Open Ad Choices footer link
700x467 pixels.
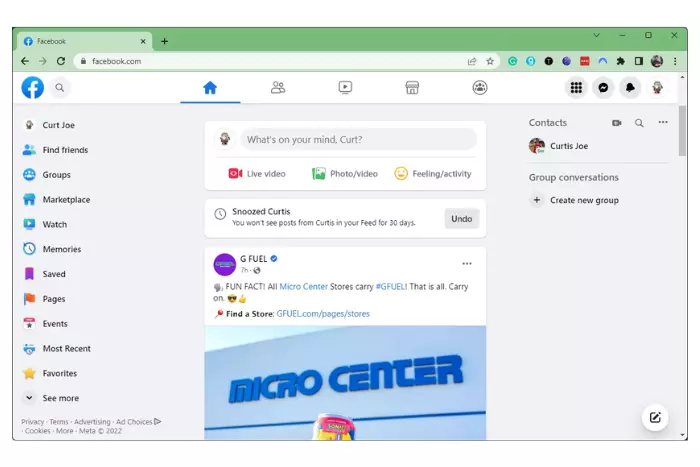pyautogui.click(x=138, y=421)
